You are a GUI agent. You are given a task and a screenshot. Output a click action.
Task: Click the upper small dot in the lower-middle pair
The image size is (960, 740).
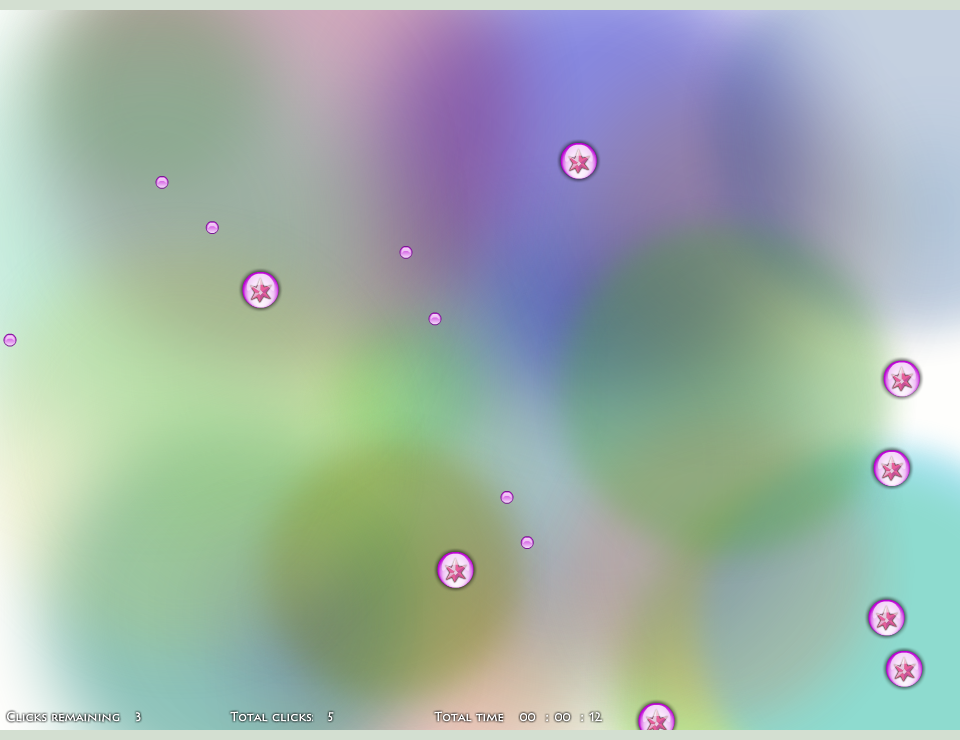click(x=506, y=495)
